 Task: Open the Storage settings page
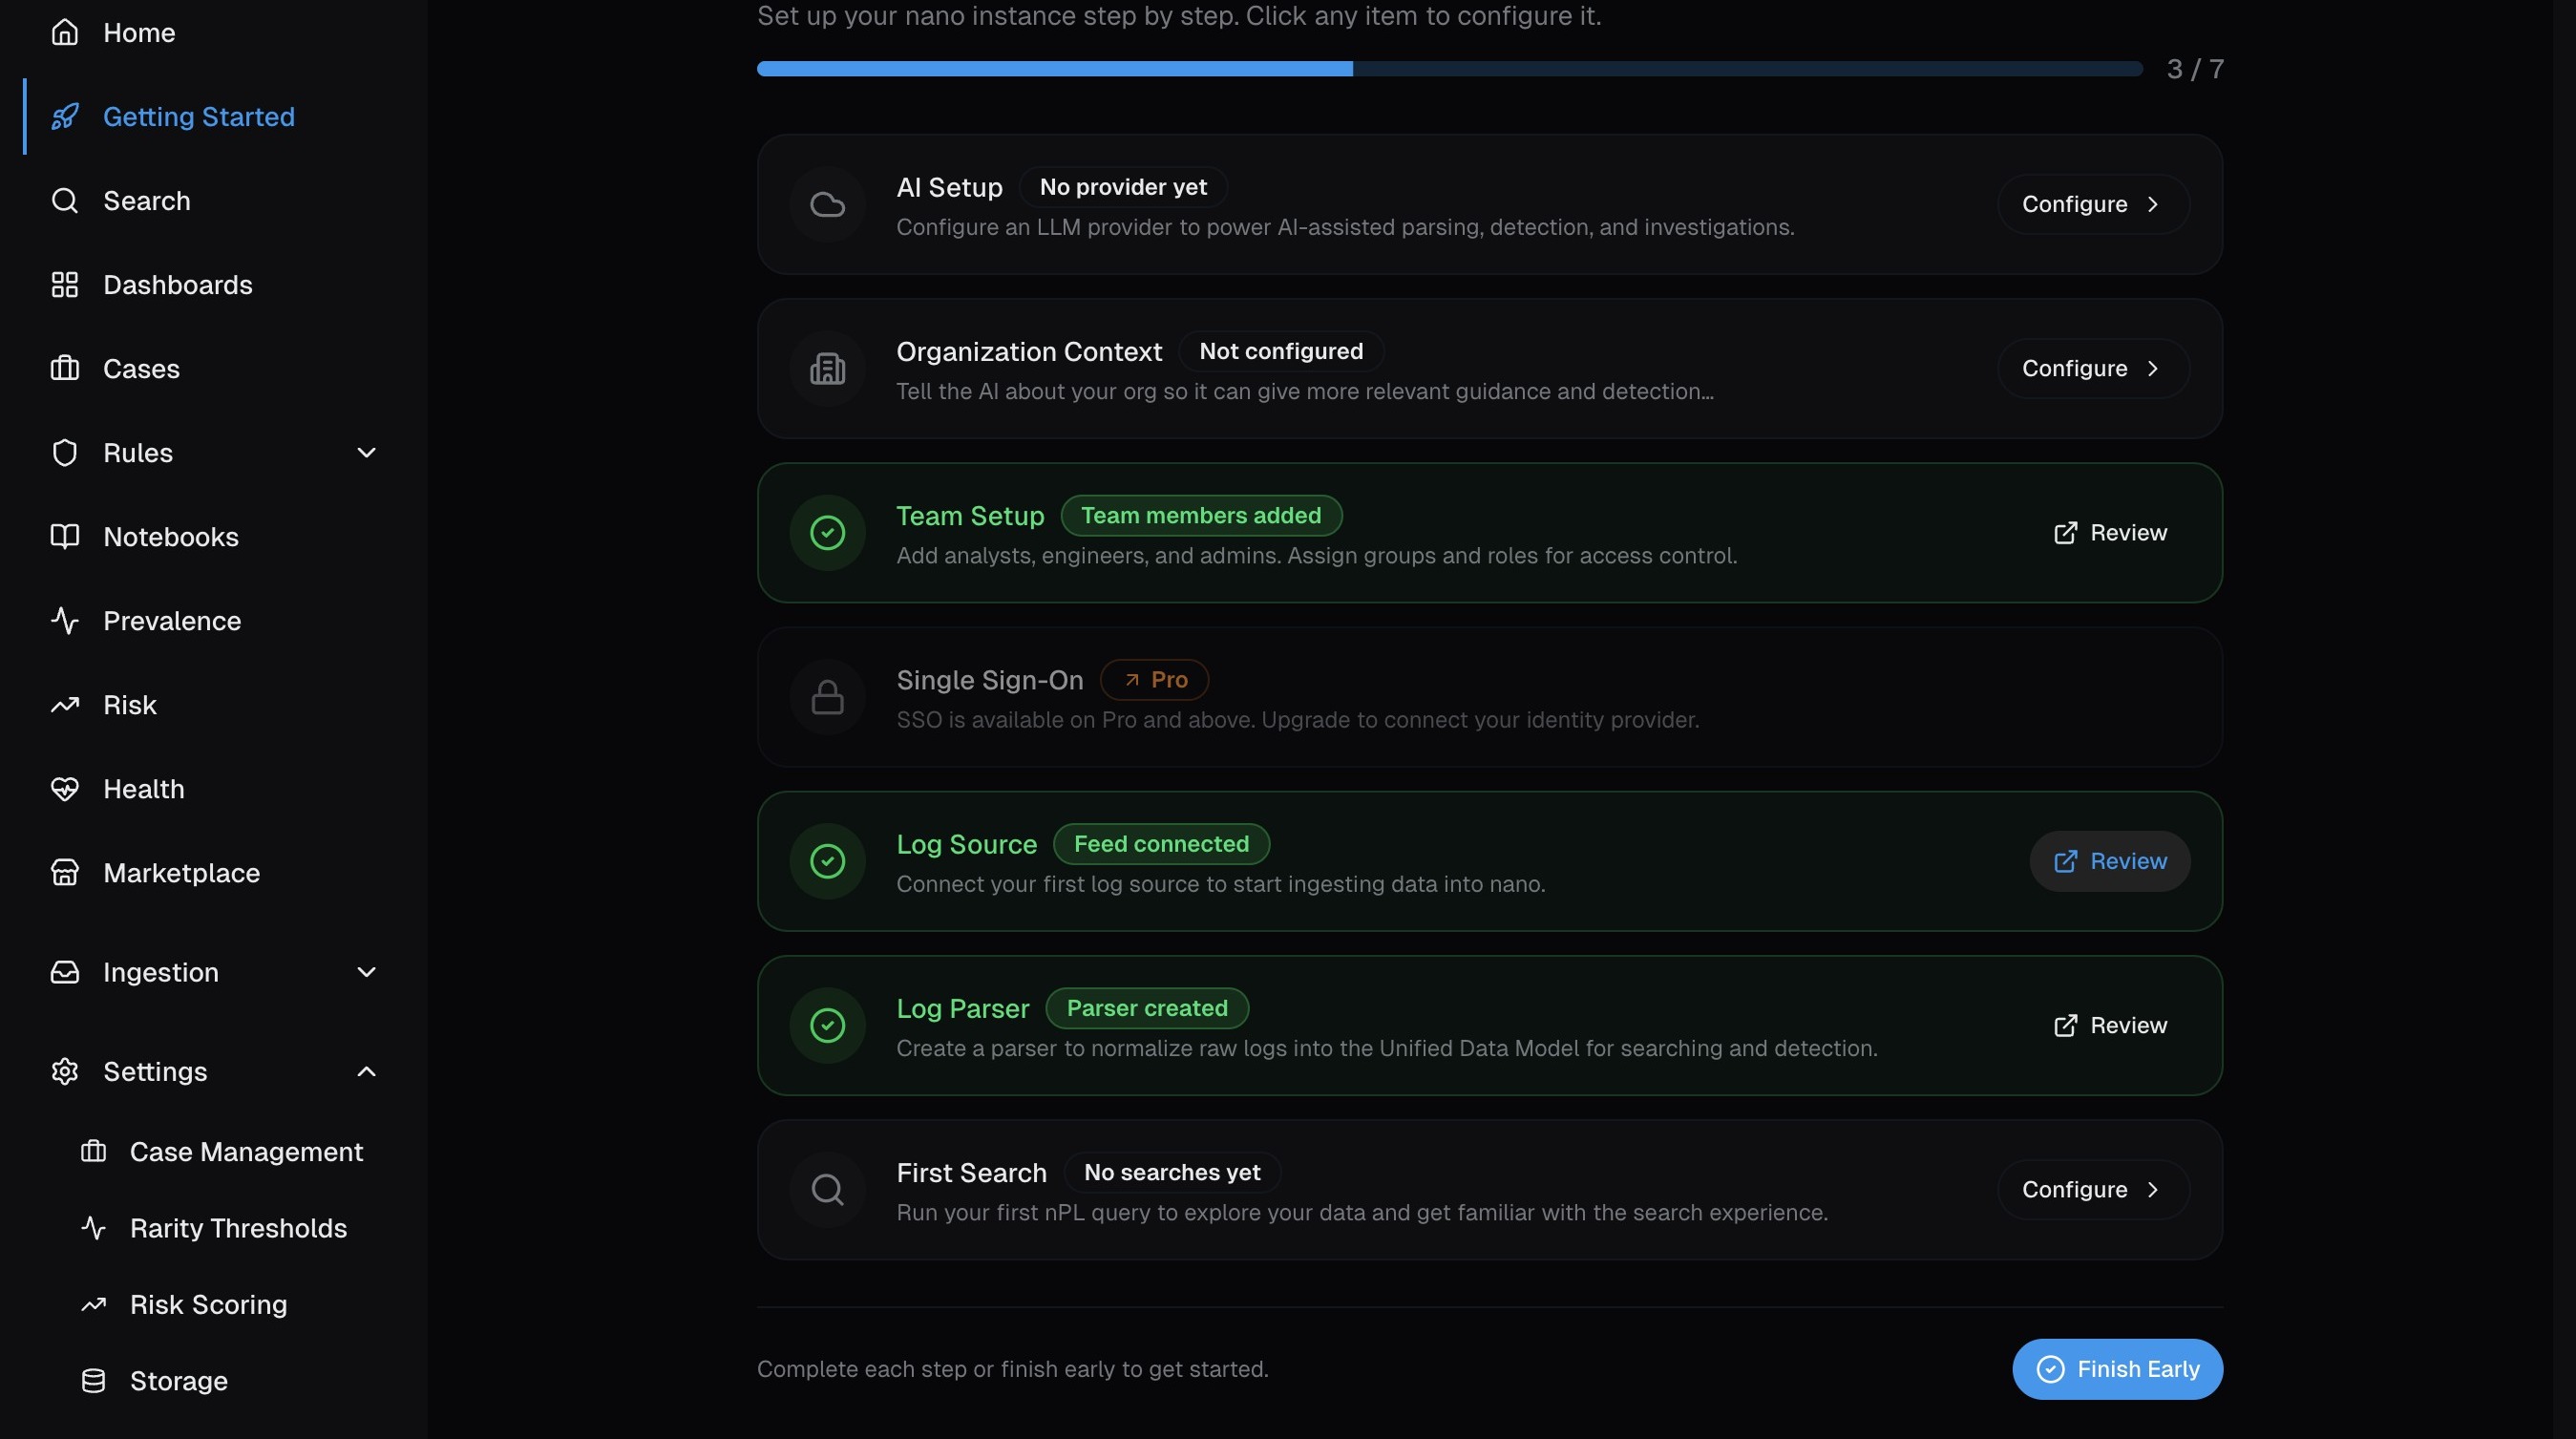(x=178, y=1381)
